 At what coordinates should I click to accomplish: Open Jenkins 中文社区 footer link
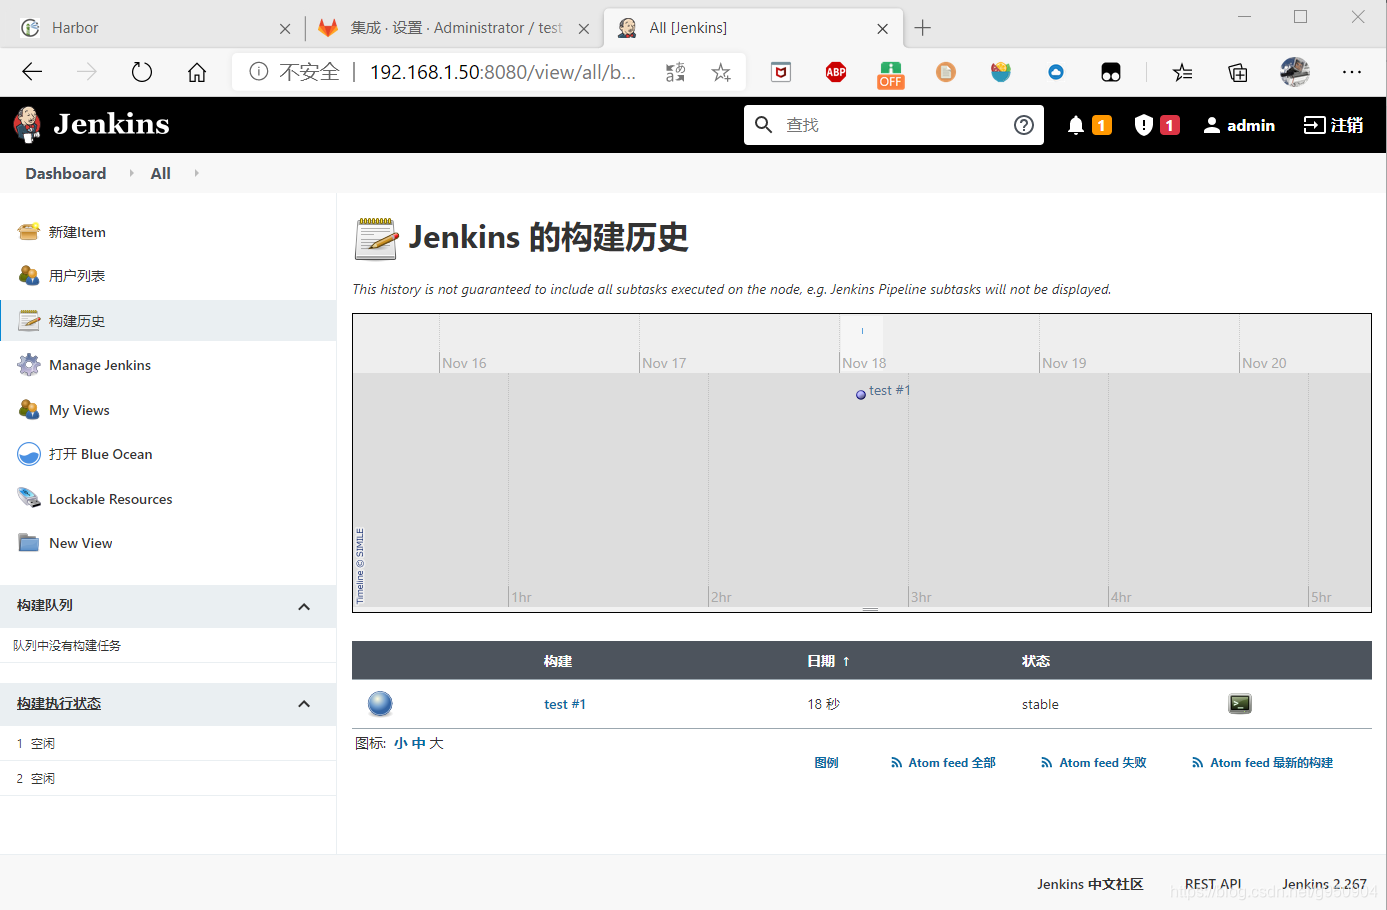tap(1090, 884)
